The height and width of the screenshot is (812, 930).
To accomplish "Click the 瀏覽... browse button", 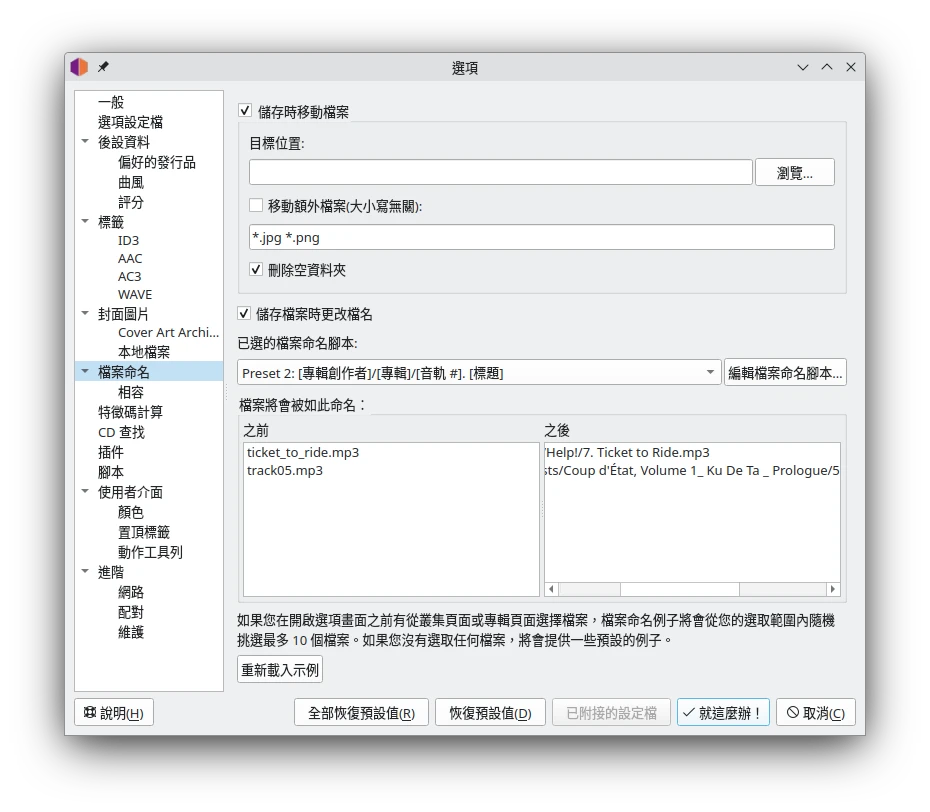I will [794, 172].
